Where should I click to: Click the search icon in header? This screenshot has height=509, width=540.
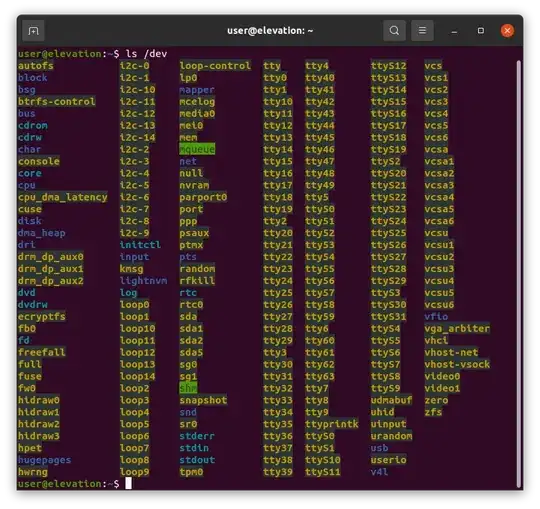(x=394, y=31)
